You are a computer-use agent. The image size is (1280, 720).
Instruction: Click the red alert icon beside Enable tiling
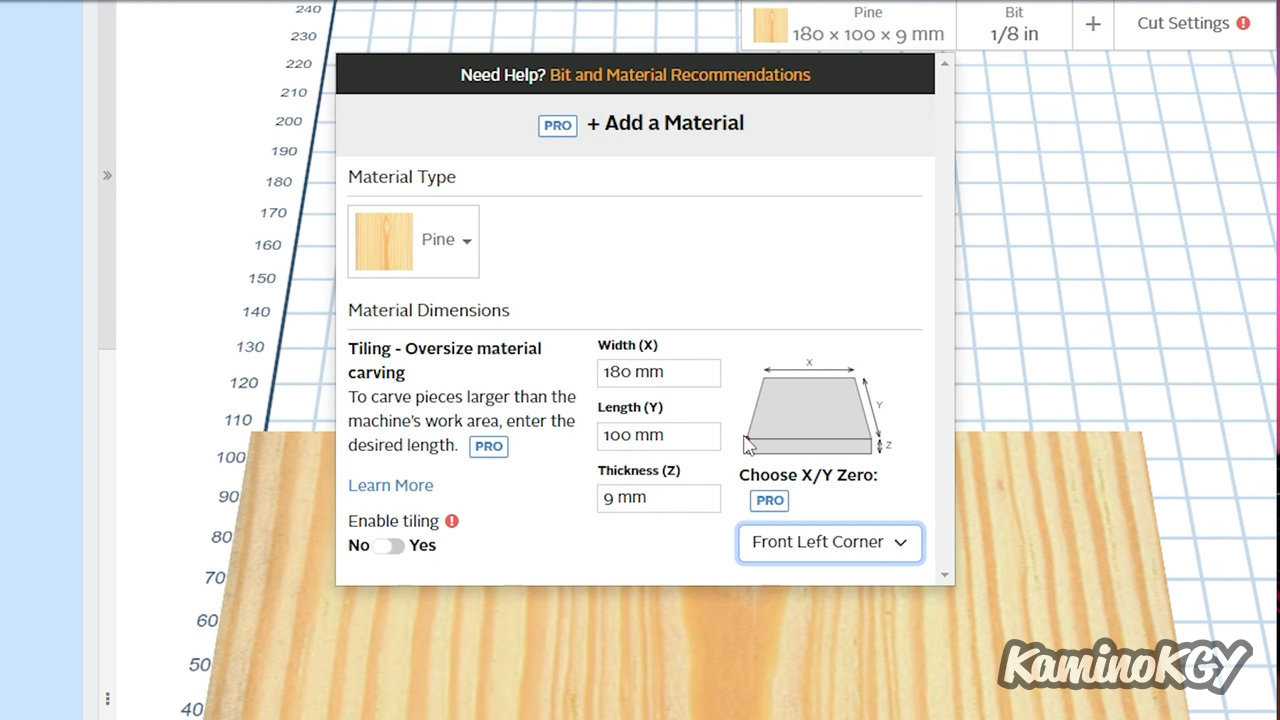pos(452,521)
